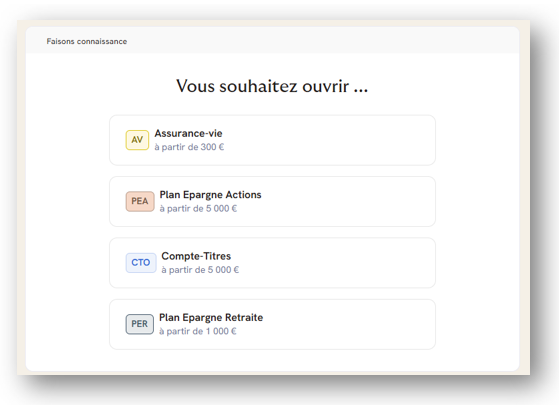Click the 'à partir de 300 €' text

point(189,147)
